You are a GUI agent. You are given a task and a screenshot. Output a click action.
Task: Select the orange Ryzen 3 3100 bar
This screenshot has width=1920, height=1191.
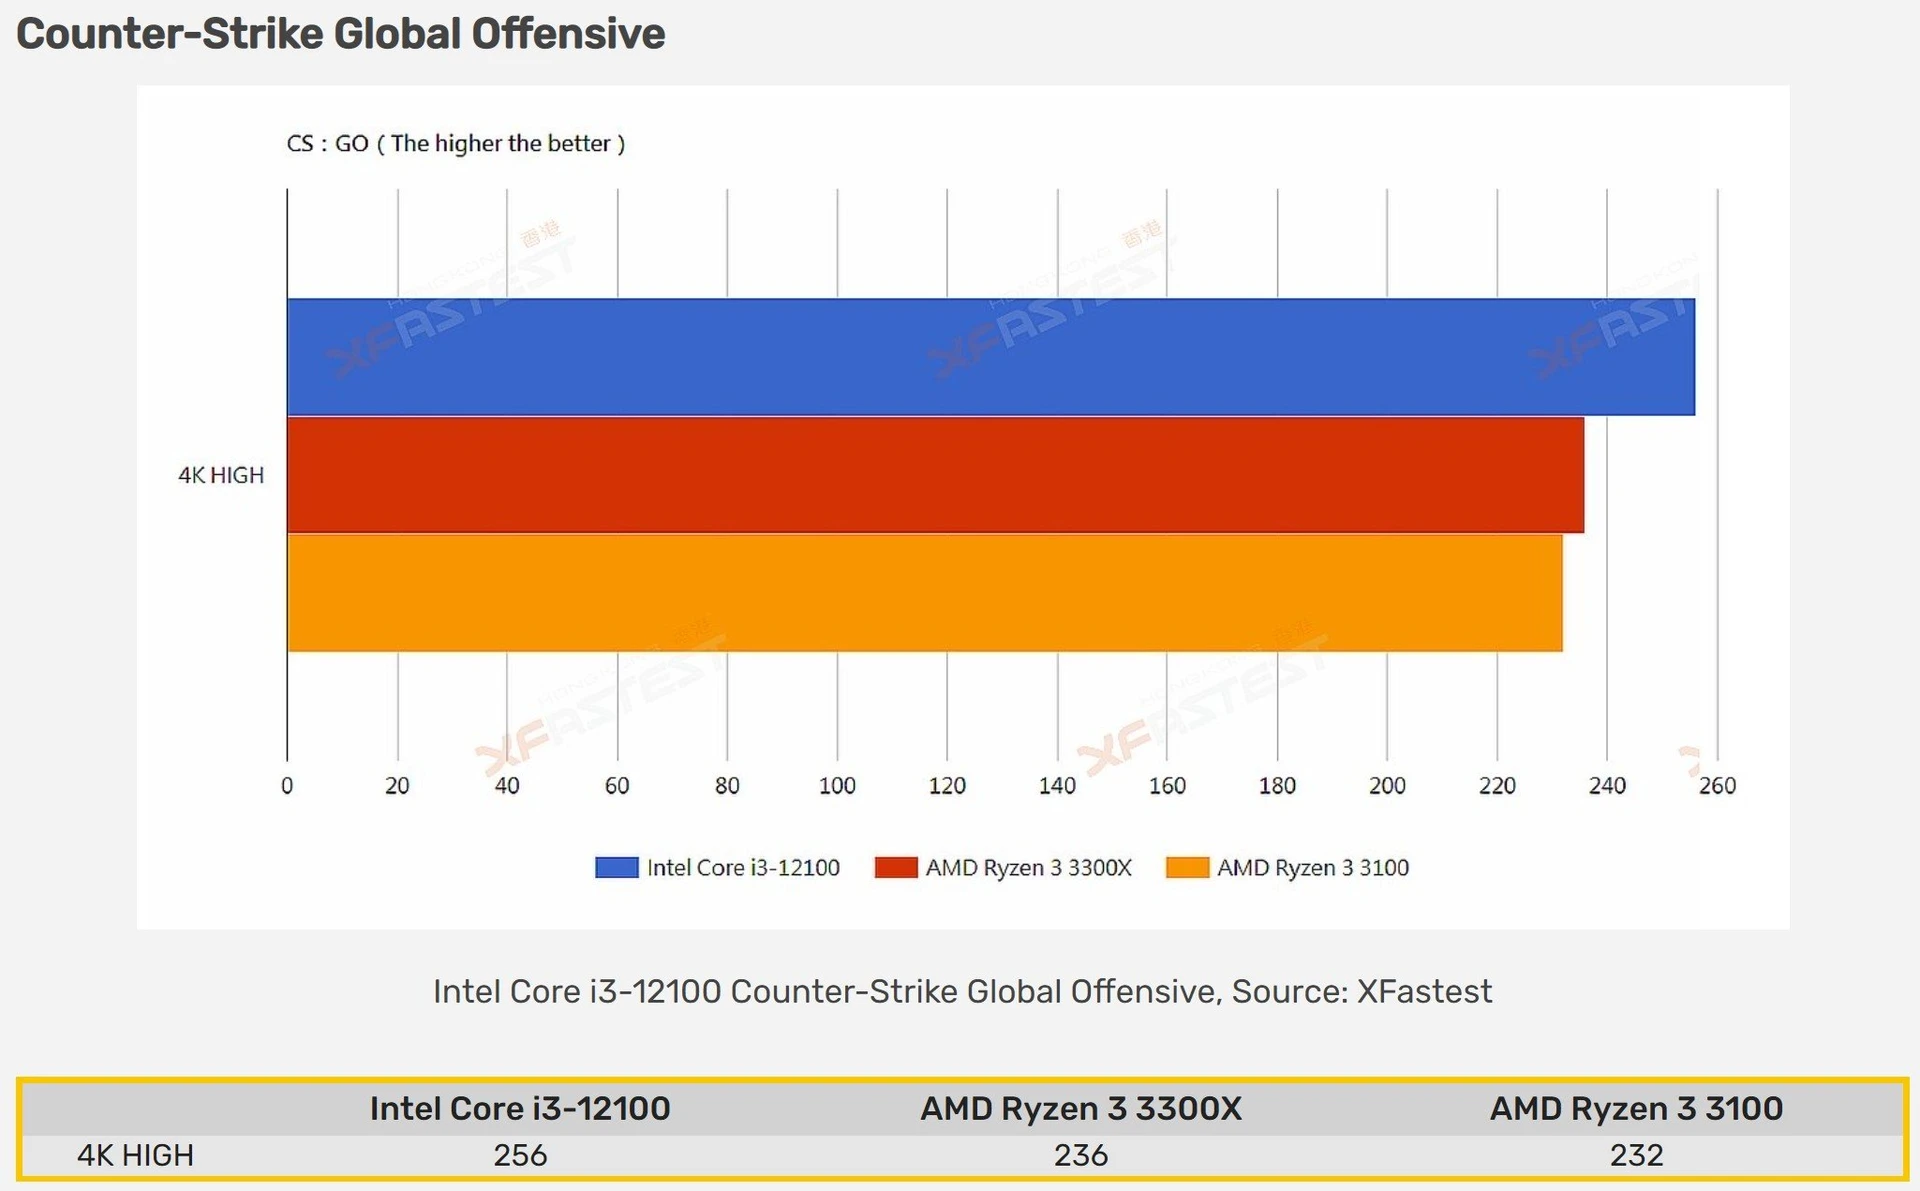(x=924, y=592)
